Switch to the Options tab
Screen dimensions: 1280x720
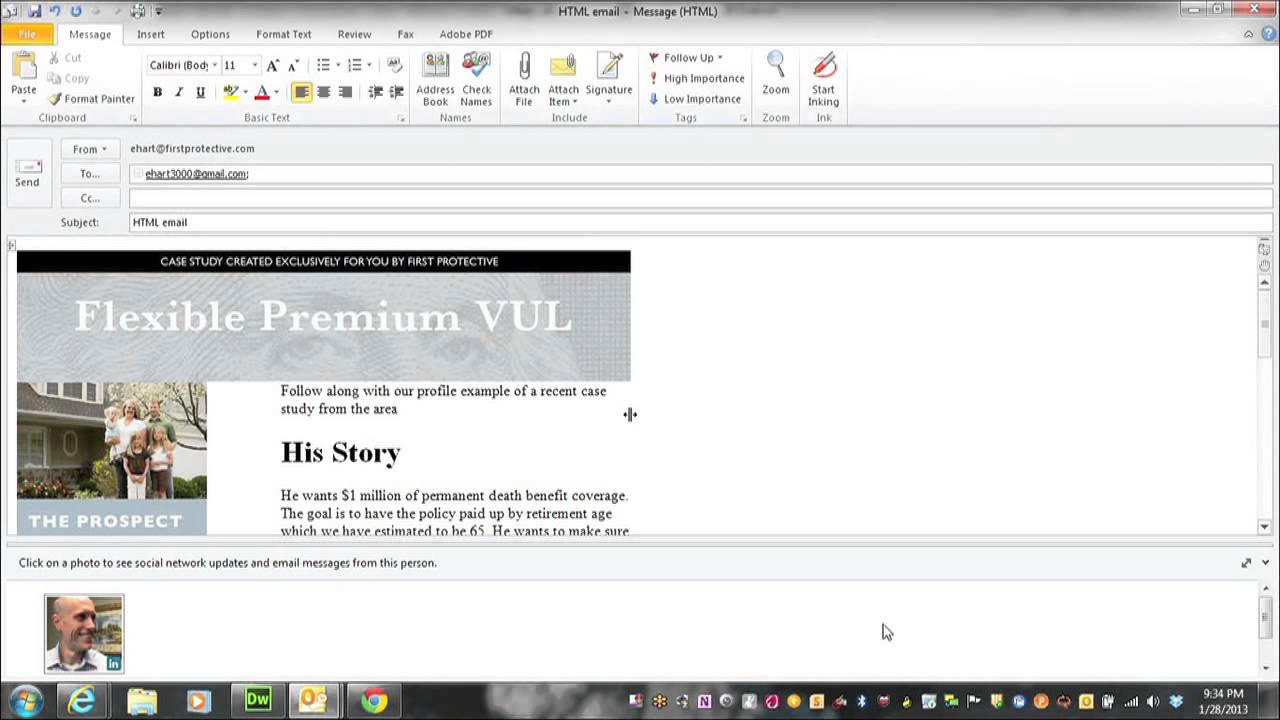[210, 34]
